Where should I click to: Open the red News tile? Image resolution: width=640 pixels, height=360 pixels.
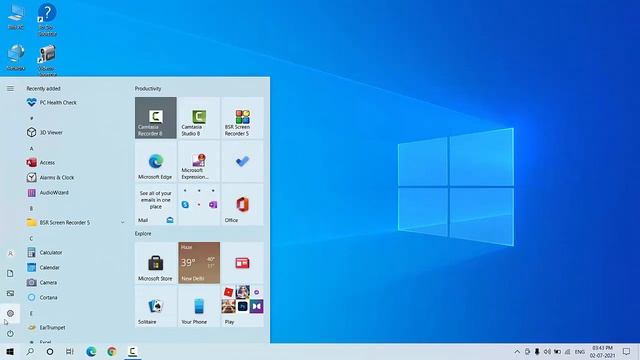(242, 263)
